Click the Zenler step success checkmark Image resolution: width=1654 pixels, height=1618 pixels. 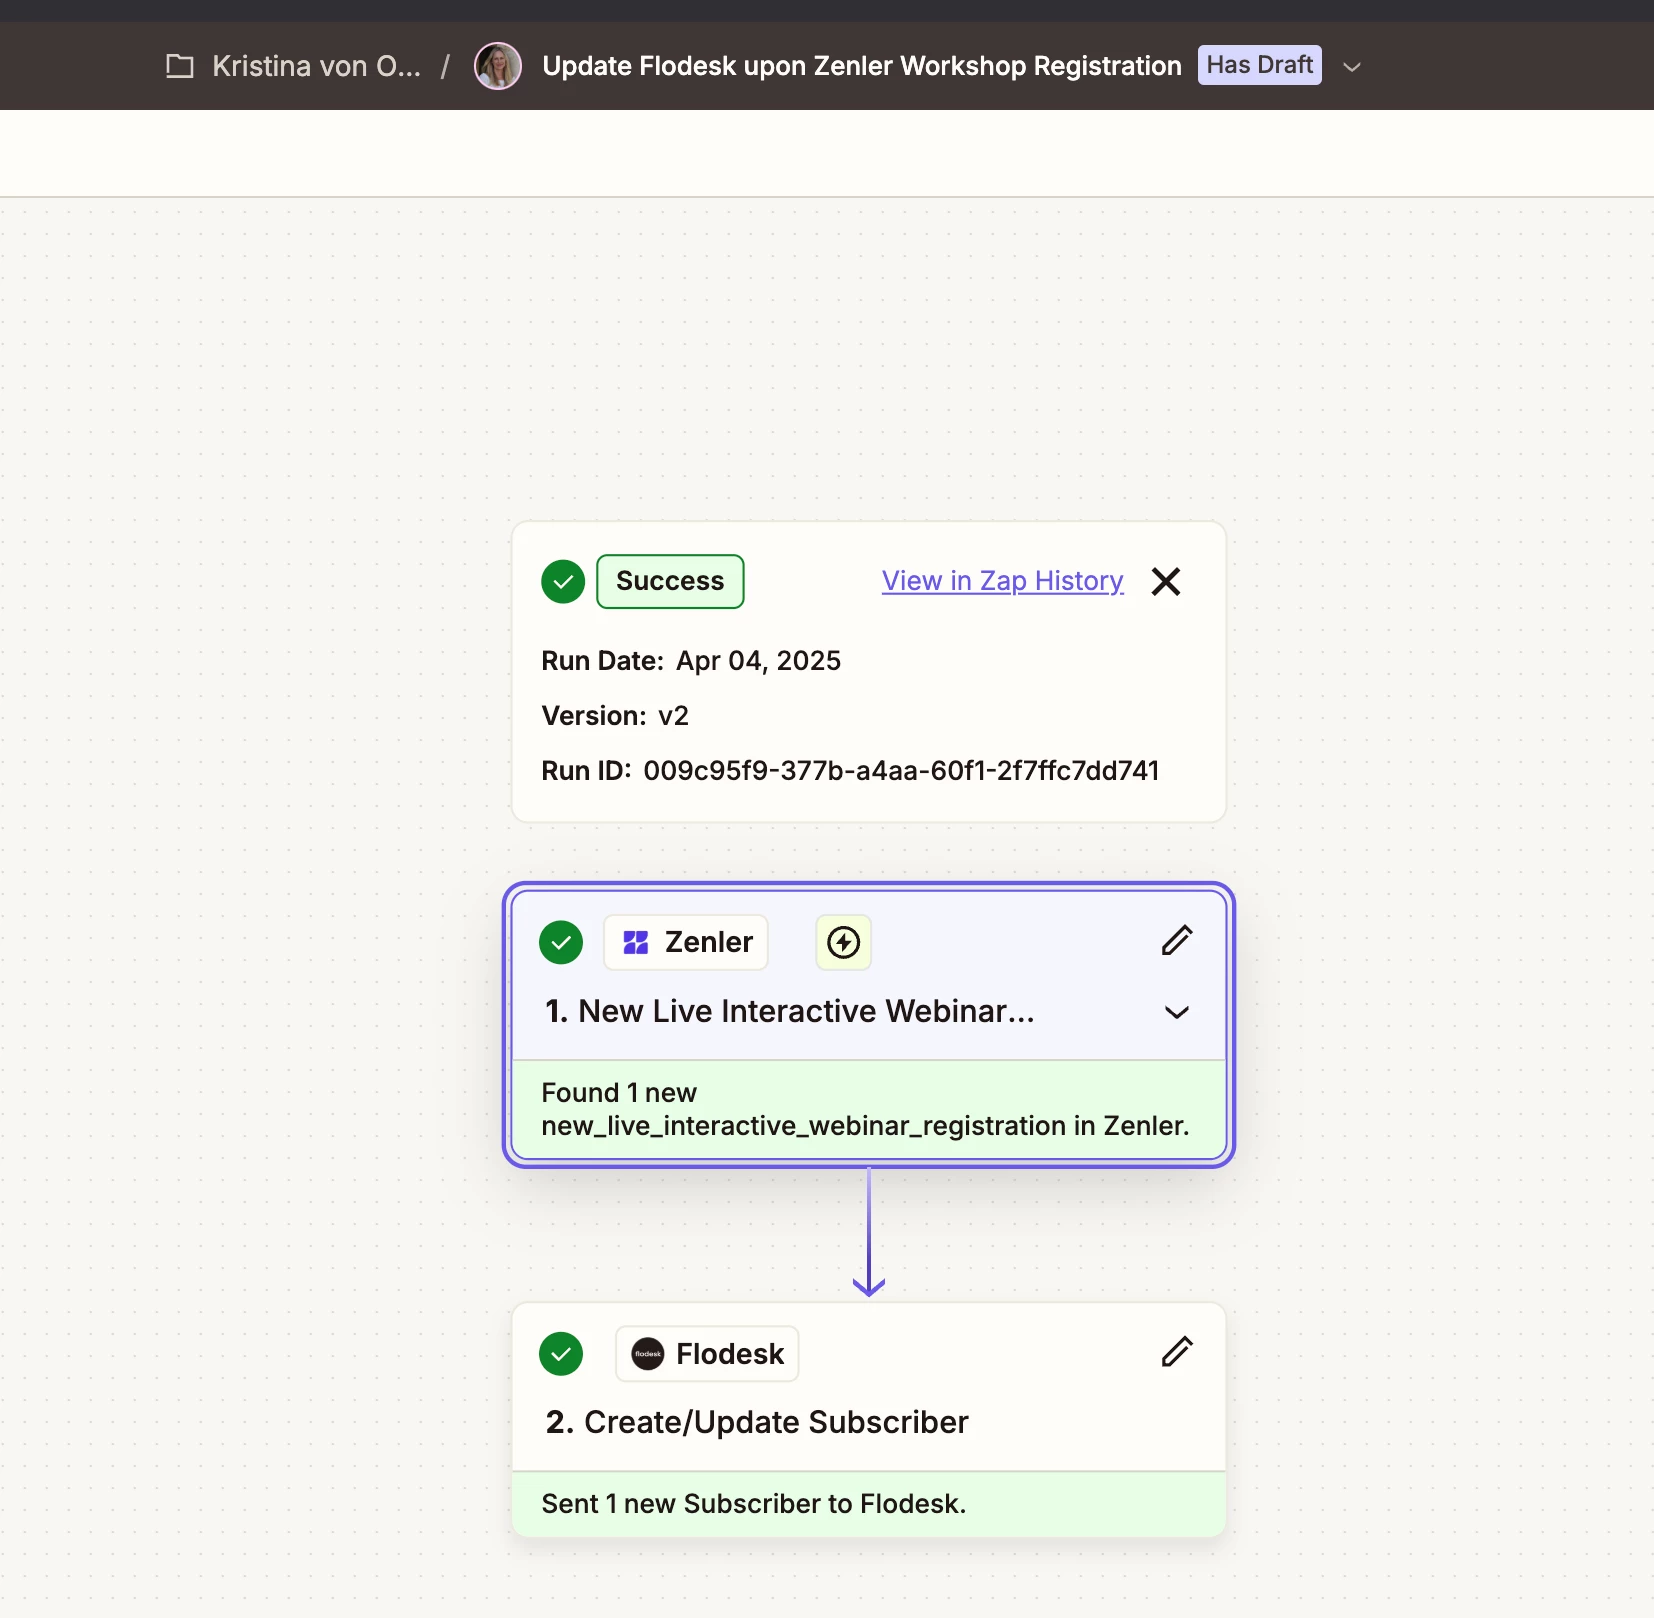[561, 942]
